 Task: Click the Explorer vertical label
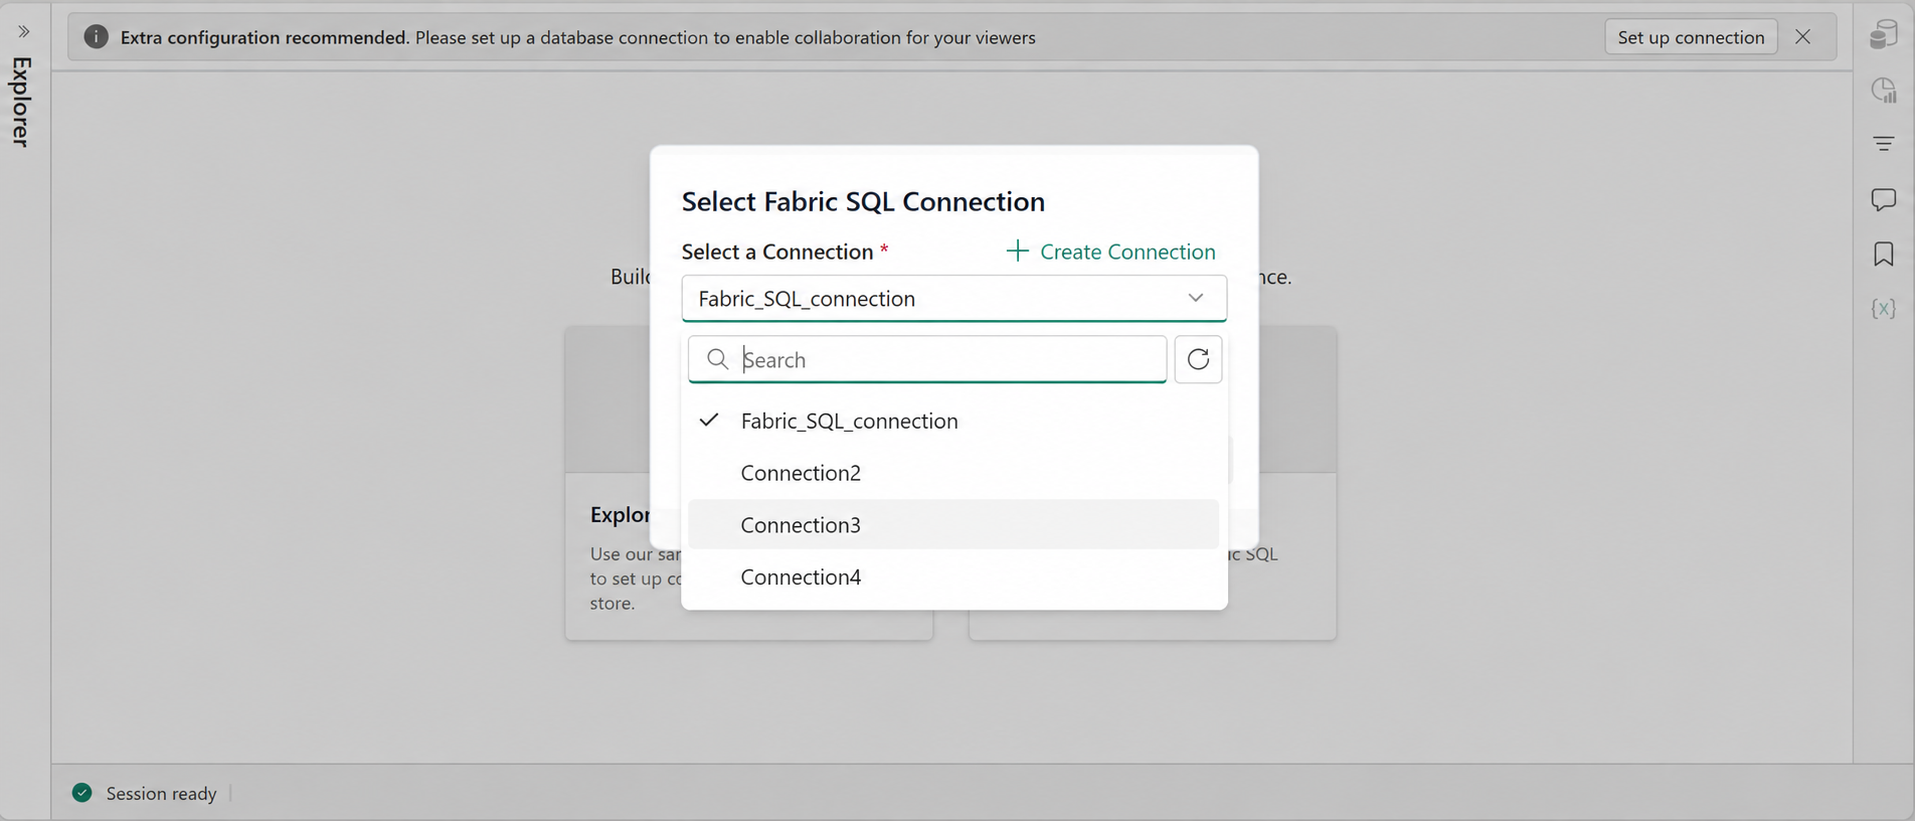(22, 102)
